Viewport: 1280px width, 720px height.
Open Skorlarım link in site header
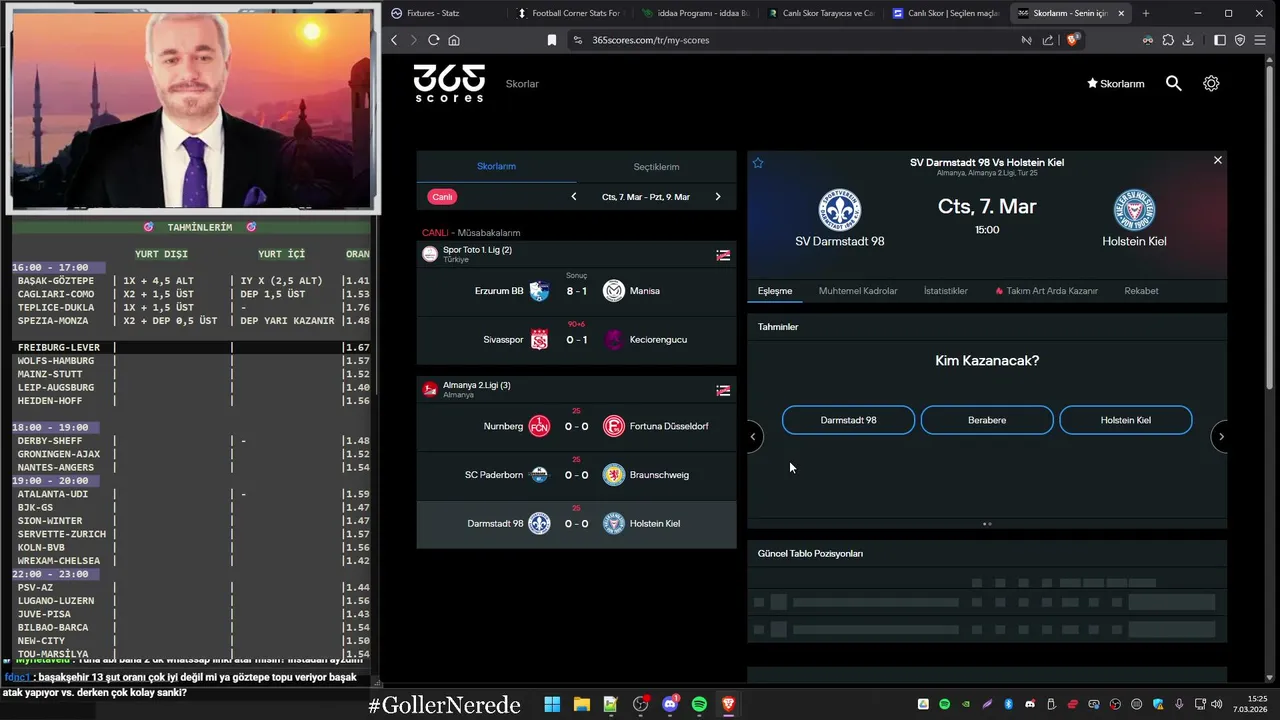tap(1115, 84)
